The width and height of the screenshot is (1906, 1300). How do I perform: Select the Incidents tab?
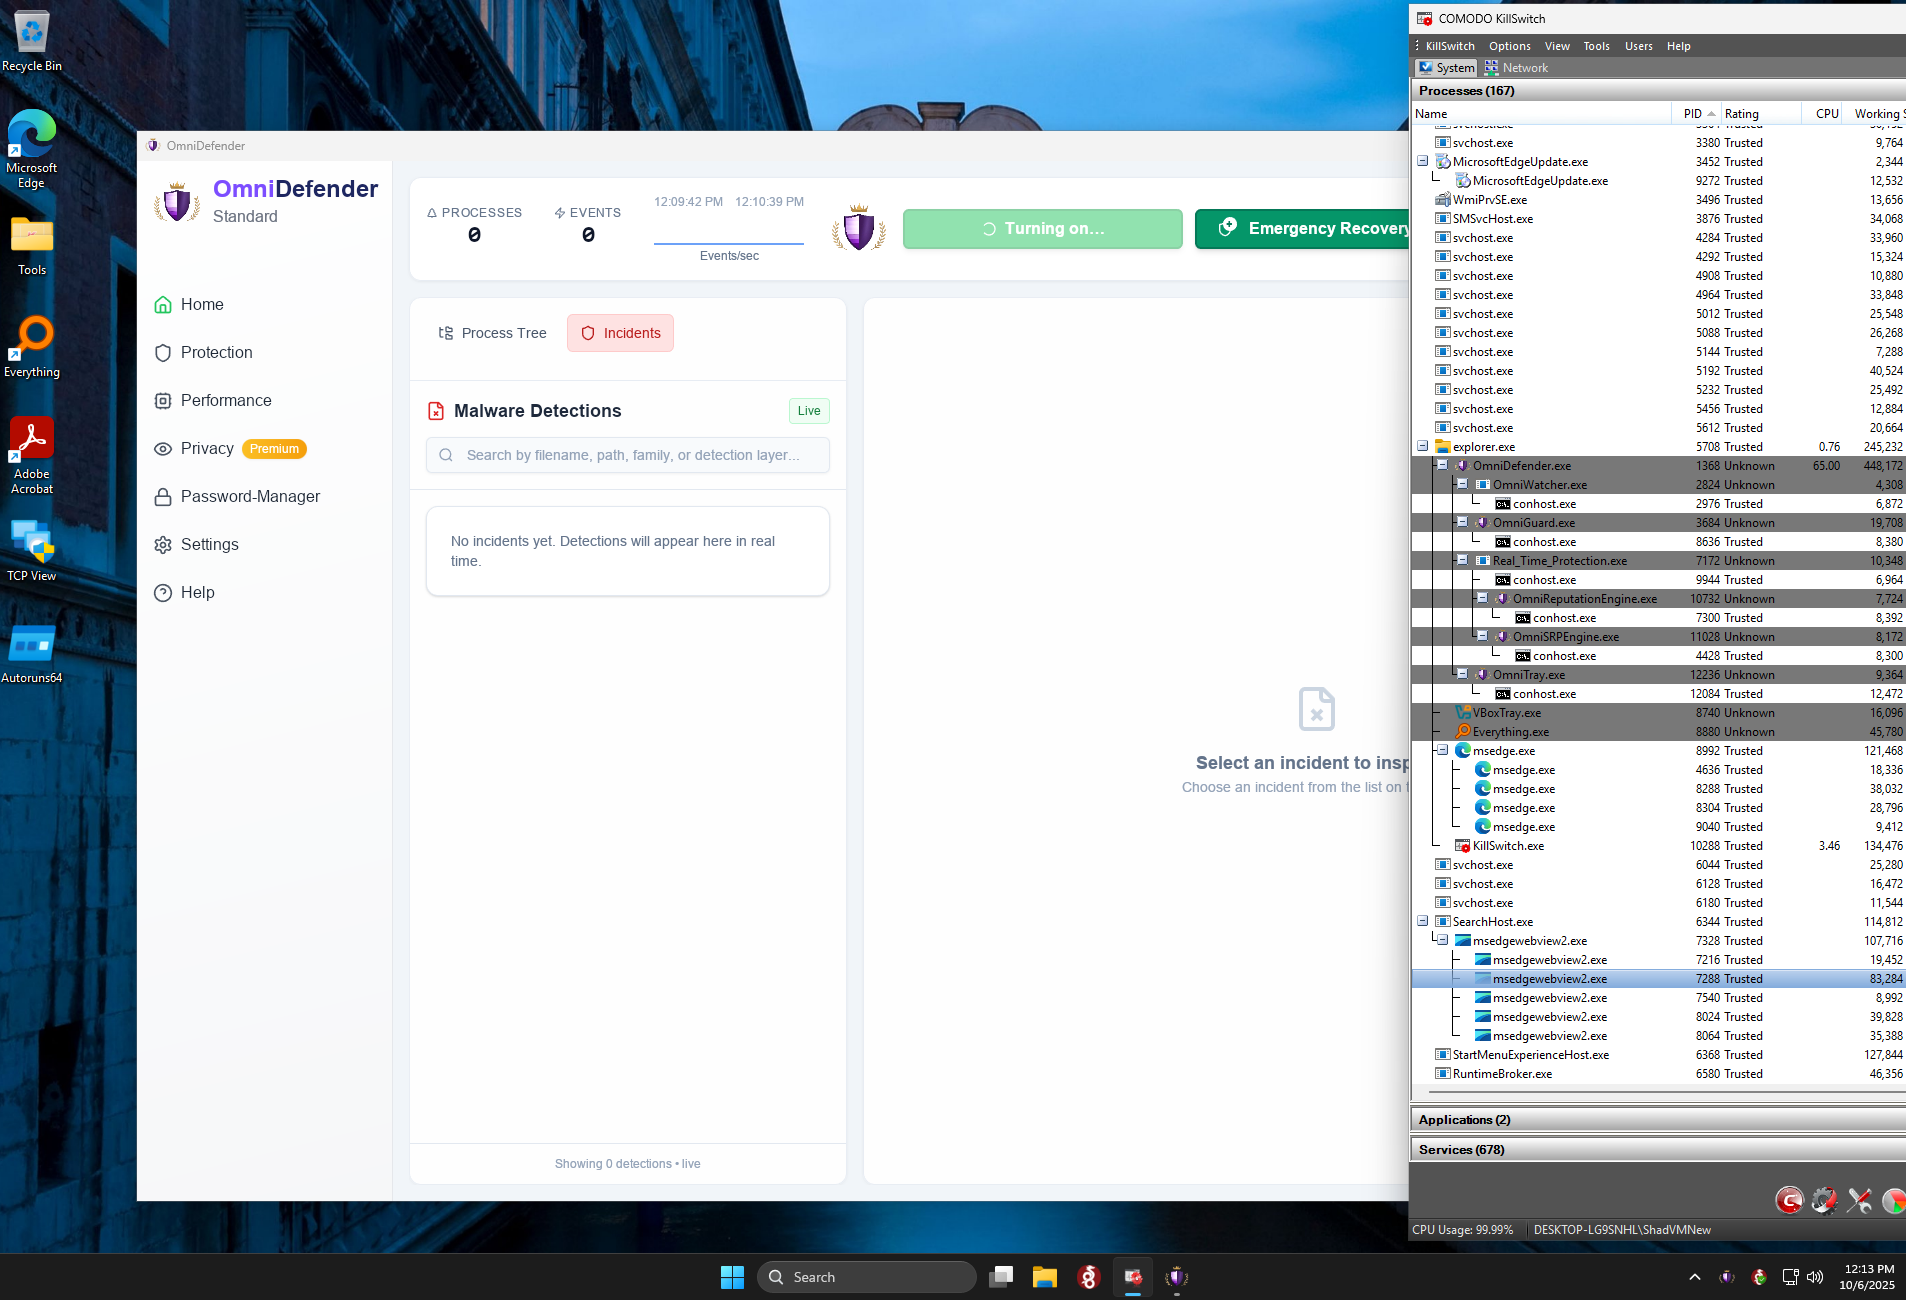tap(620, 333)
